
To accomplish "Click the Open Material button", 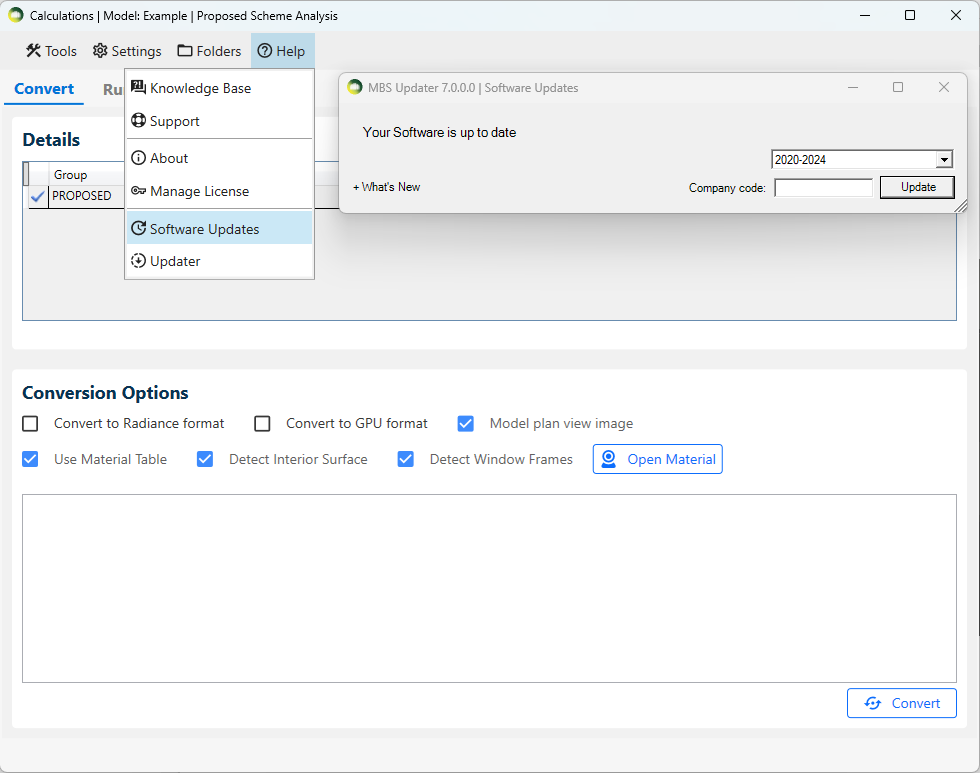I will point(657,459).
